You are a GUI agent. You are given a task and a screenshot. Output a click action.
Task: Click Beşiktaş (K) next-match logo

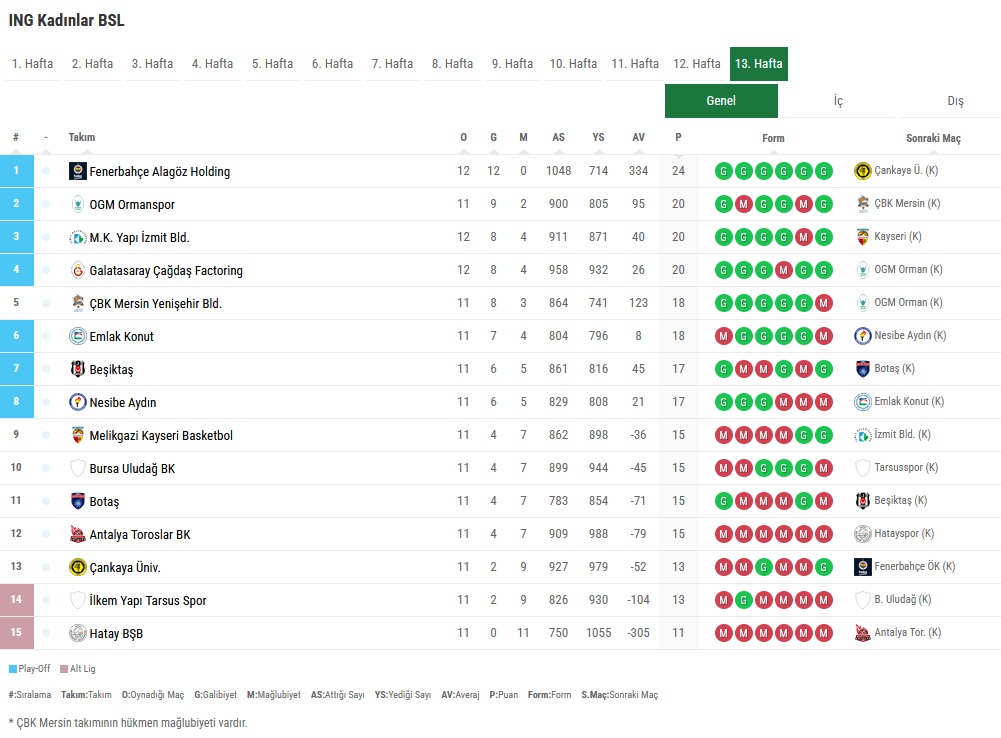tap(862, 501)
